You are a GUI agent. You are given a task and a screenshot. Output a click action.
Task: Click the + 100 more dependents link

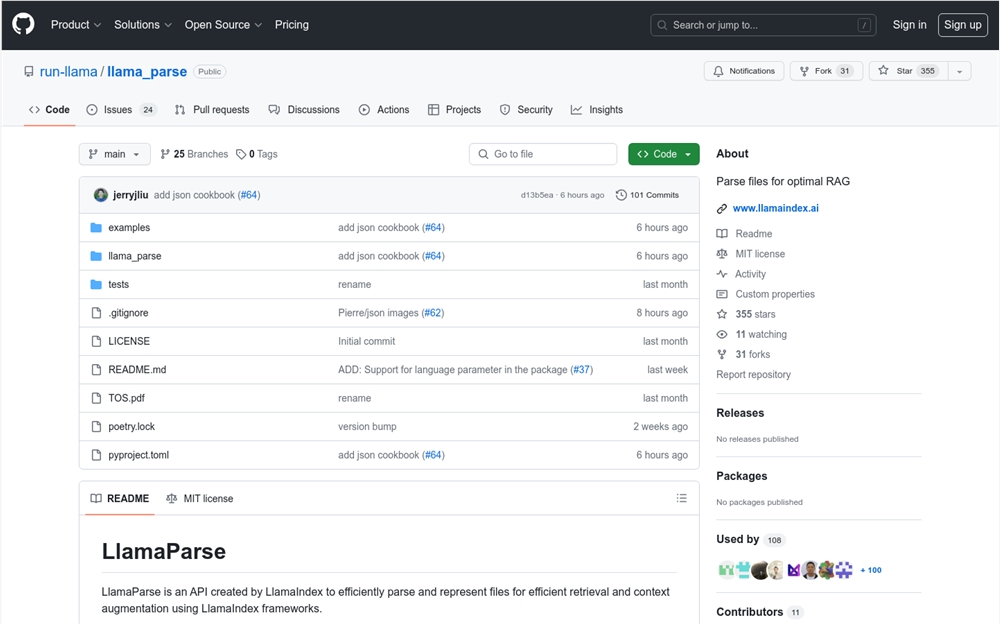click(871, 570)
